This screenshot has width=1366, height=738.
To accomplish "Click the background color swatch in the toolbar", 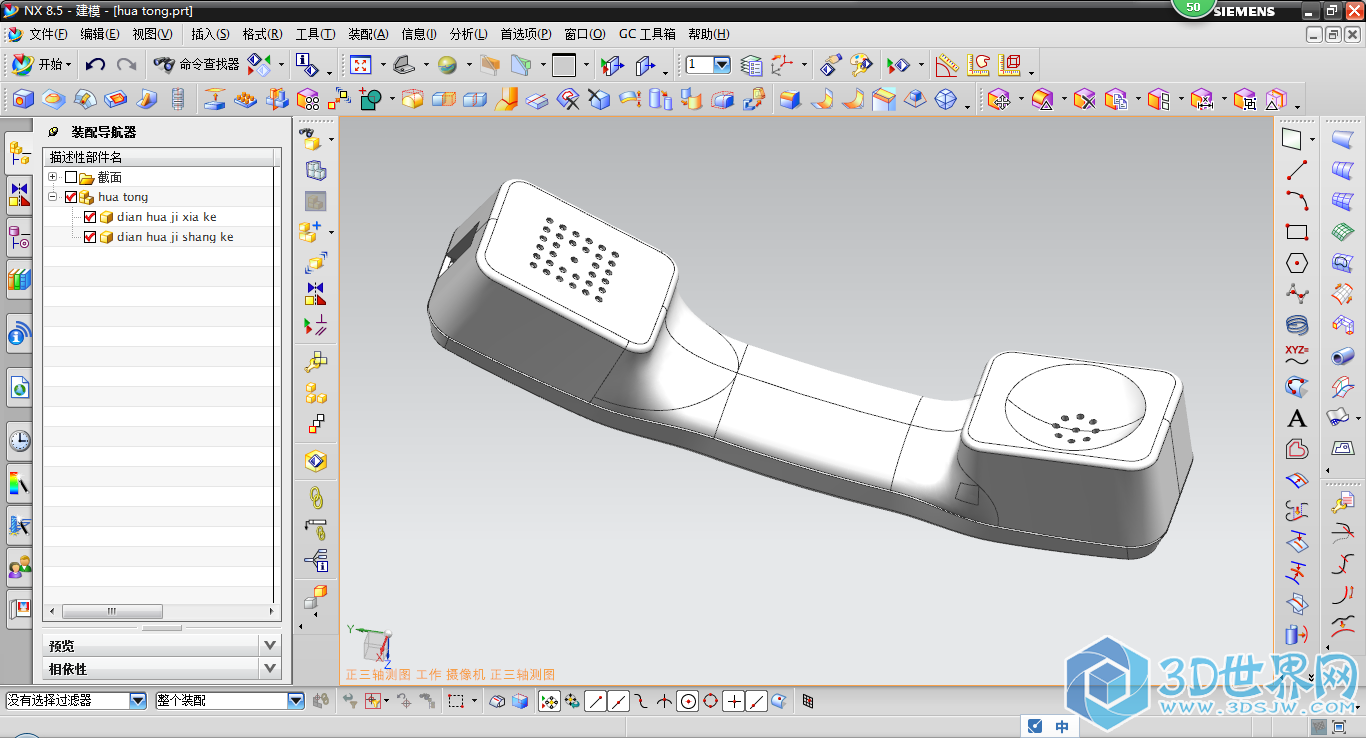I will [x=564, y=65].
